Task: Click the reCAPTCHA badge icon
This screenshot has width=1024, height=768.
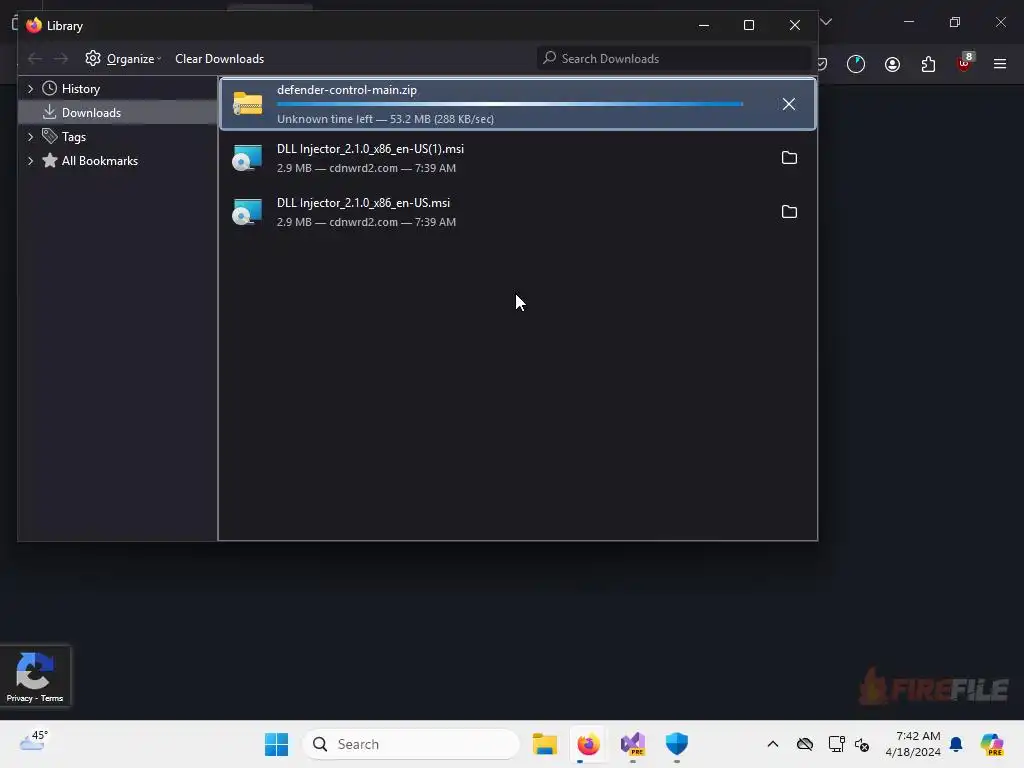Action: [x=34, y=671]
